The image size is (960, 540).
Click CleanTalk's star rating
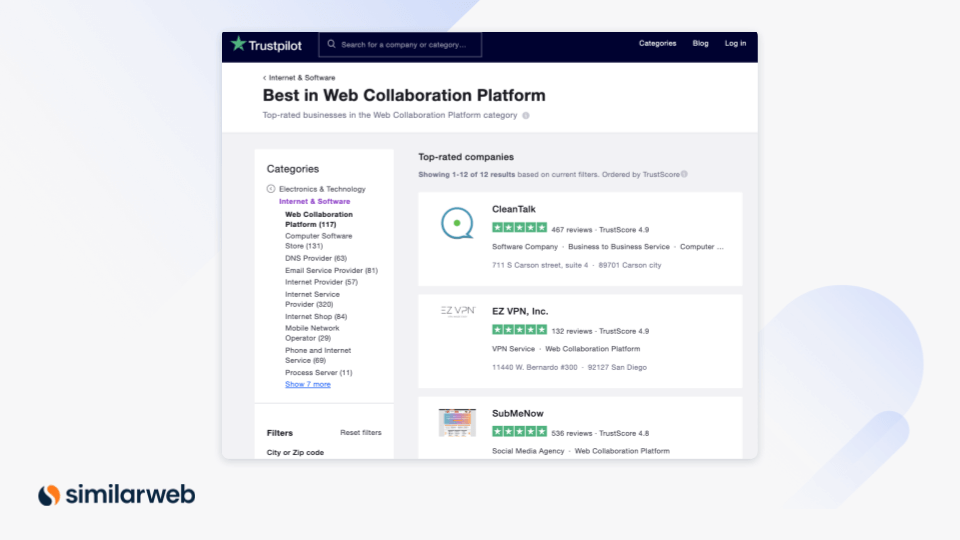point(519,228)
